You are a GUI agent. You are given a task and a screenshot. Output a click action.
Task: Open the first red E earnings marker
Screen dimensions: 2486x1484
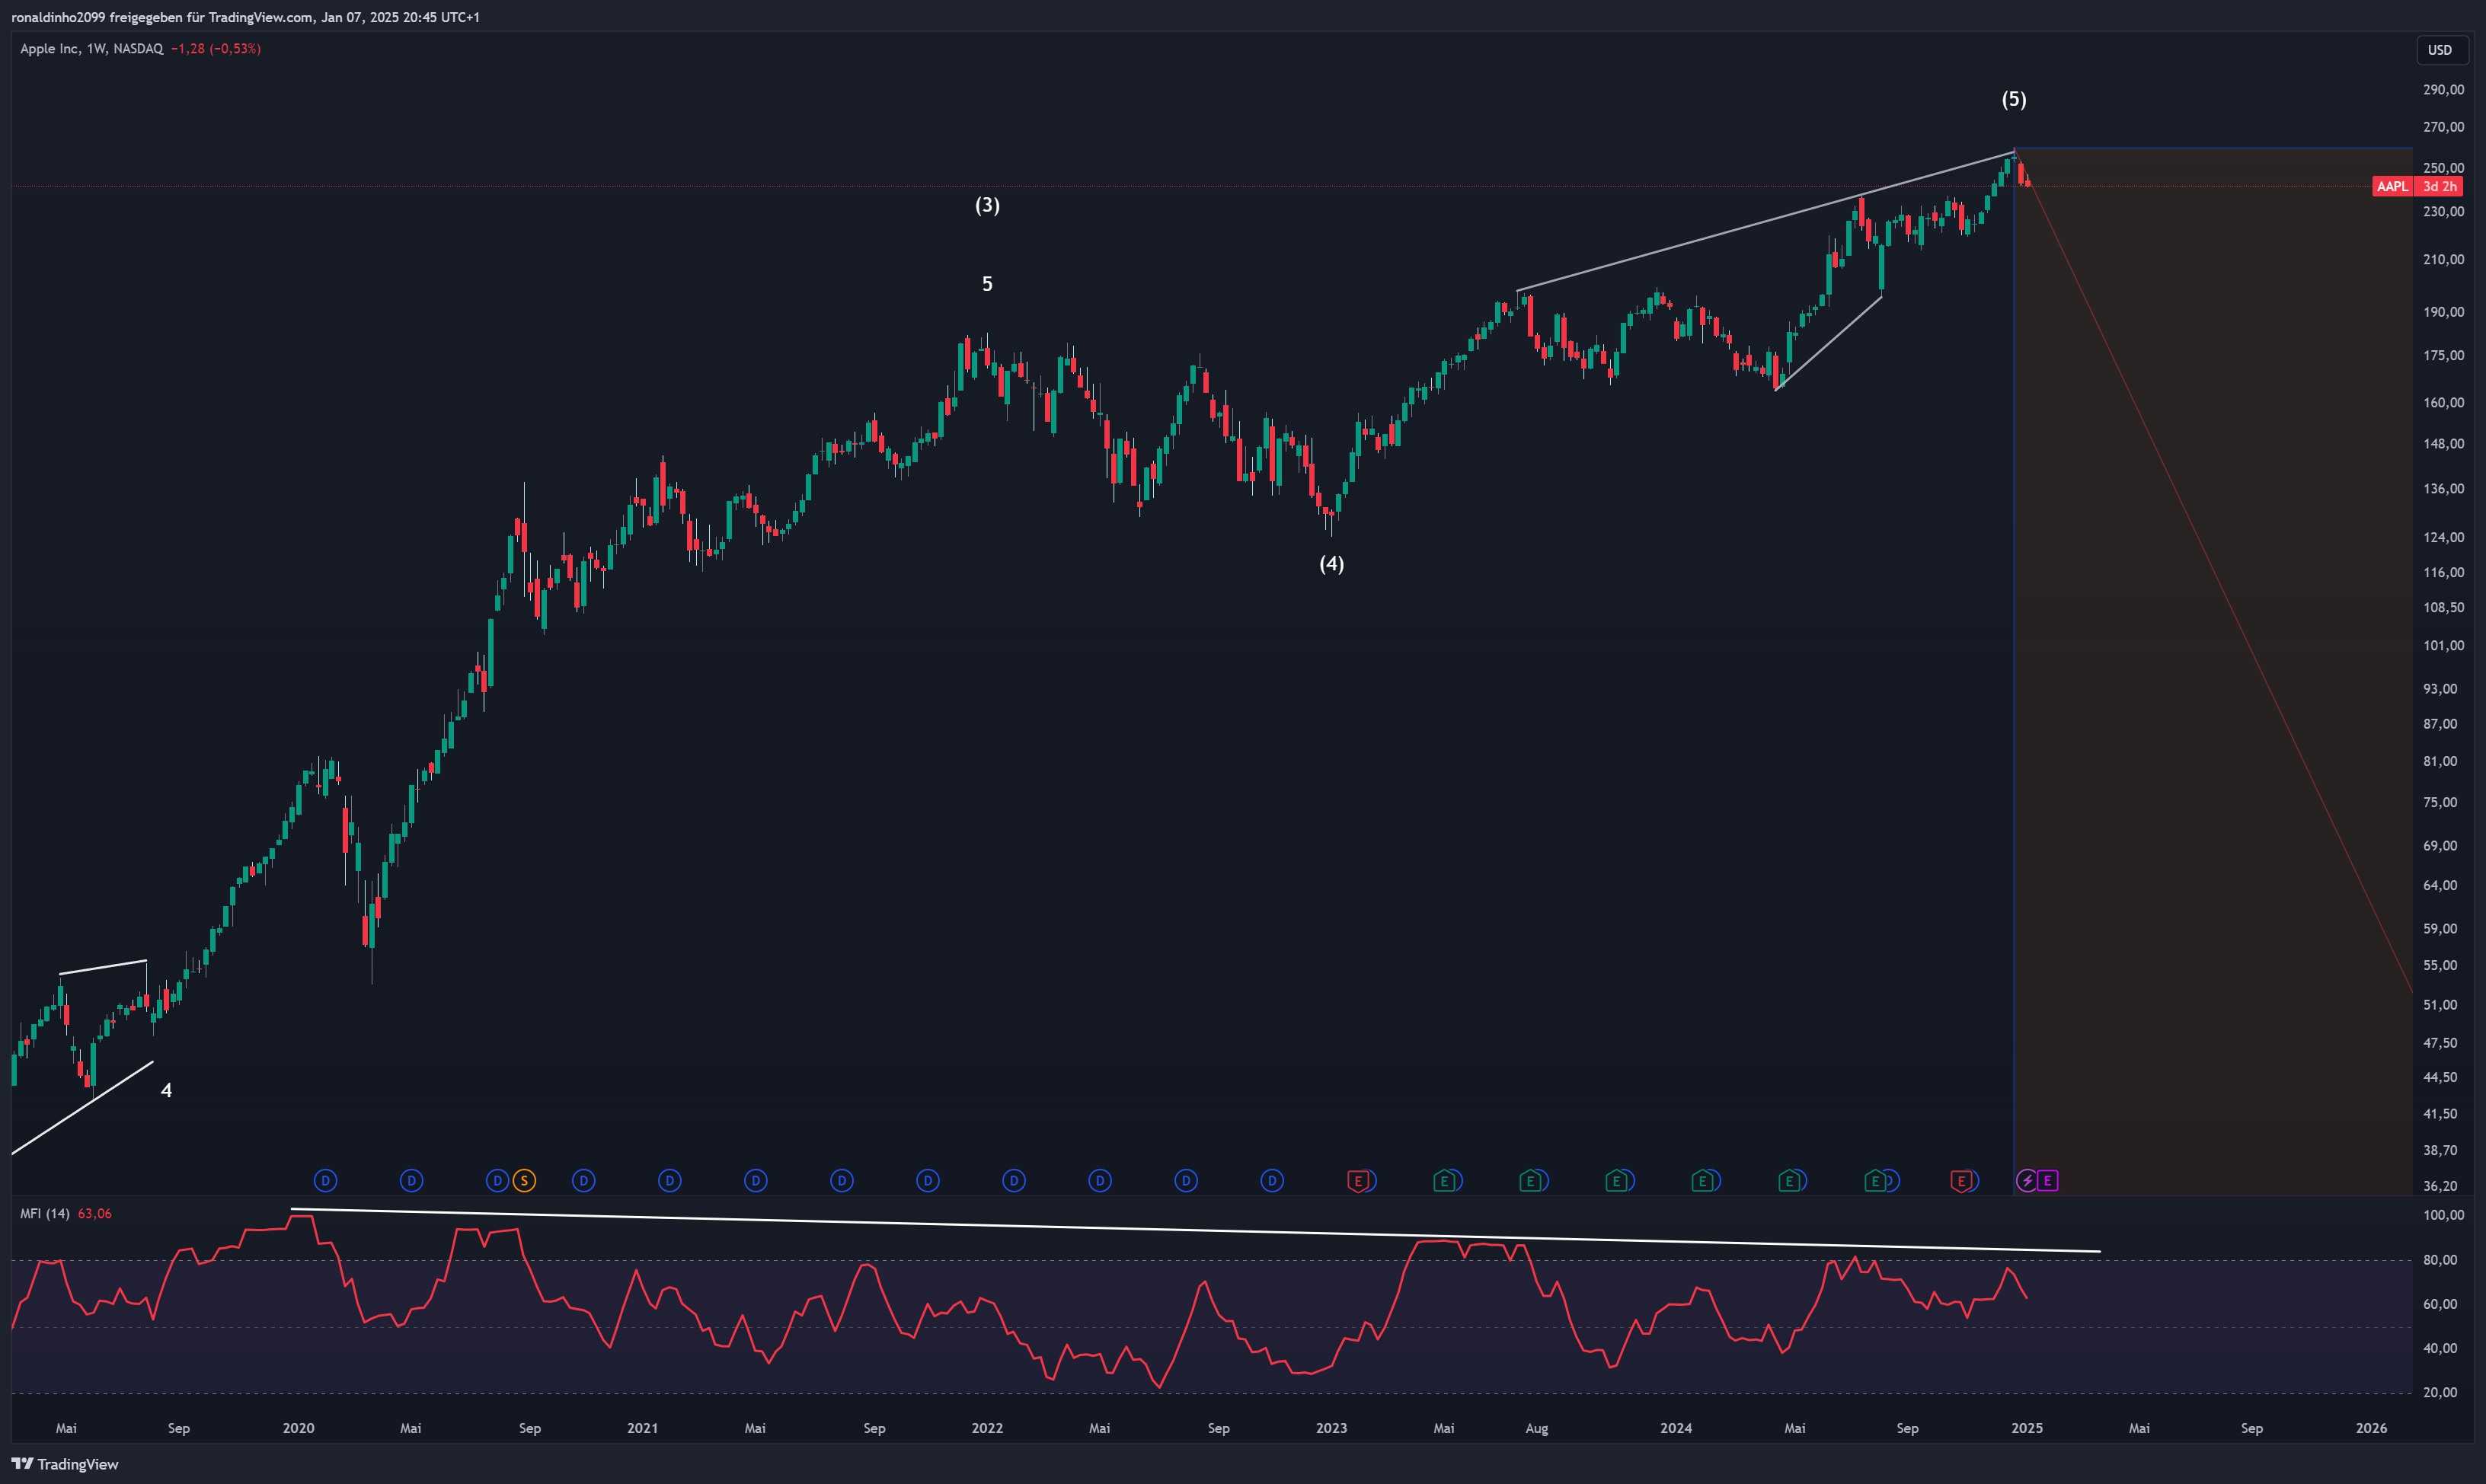tap(1357, 1181)
